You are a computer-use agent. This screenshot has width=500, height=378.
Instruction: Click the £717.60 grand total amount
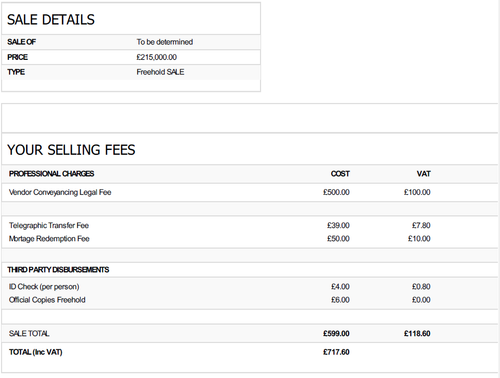336,352
